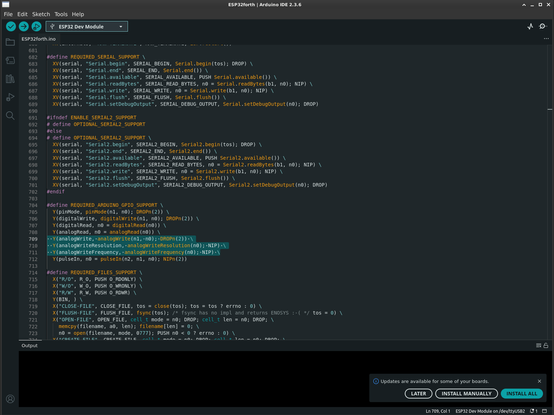This screenshot has height=415, width=554.
Task: Click ENABLE_SERIAL2_SUPPORT on the #ifndef line
Action: (x=103, y=117)
